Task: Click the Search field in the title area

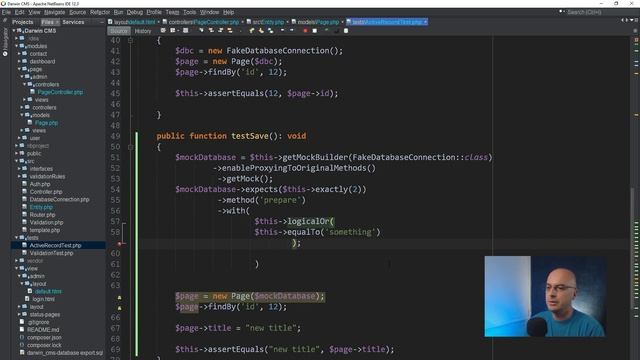Action: pyautogui.click(x=584, y=12)
